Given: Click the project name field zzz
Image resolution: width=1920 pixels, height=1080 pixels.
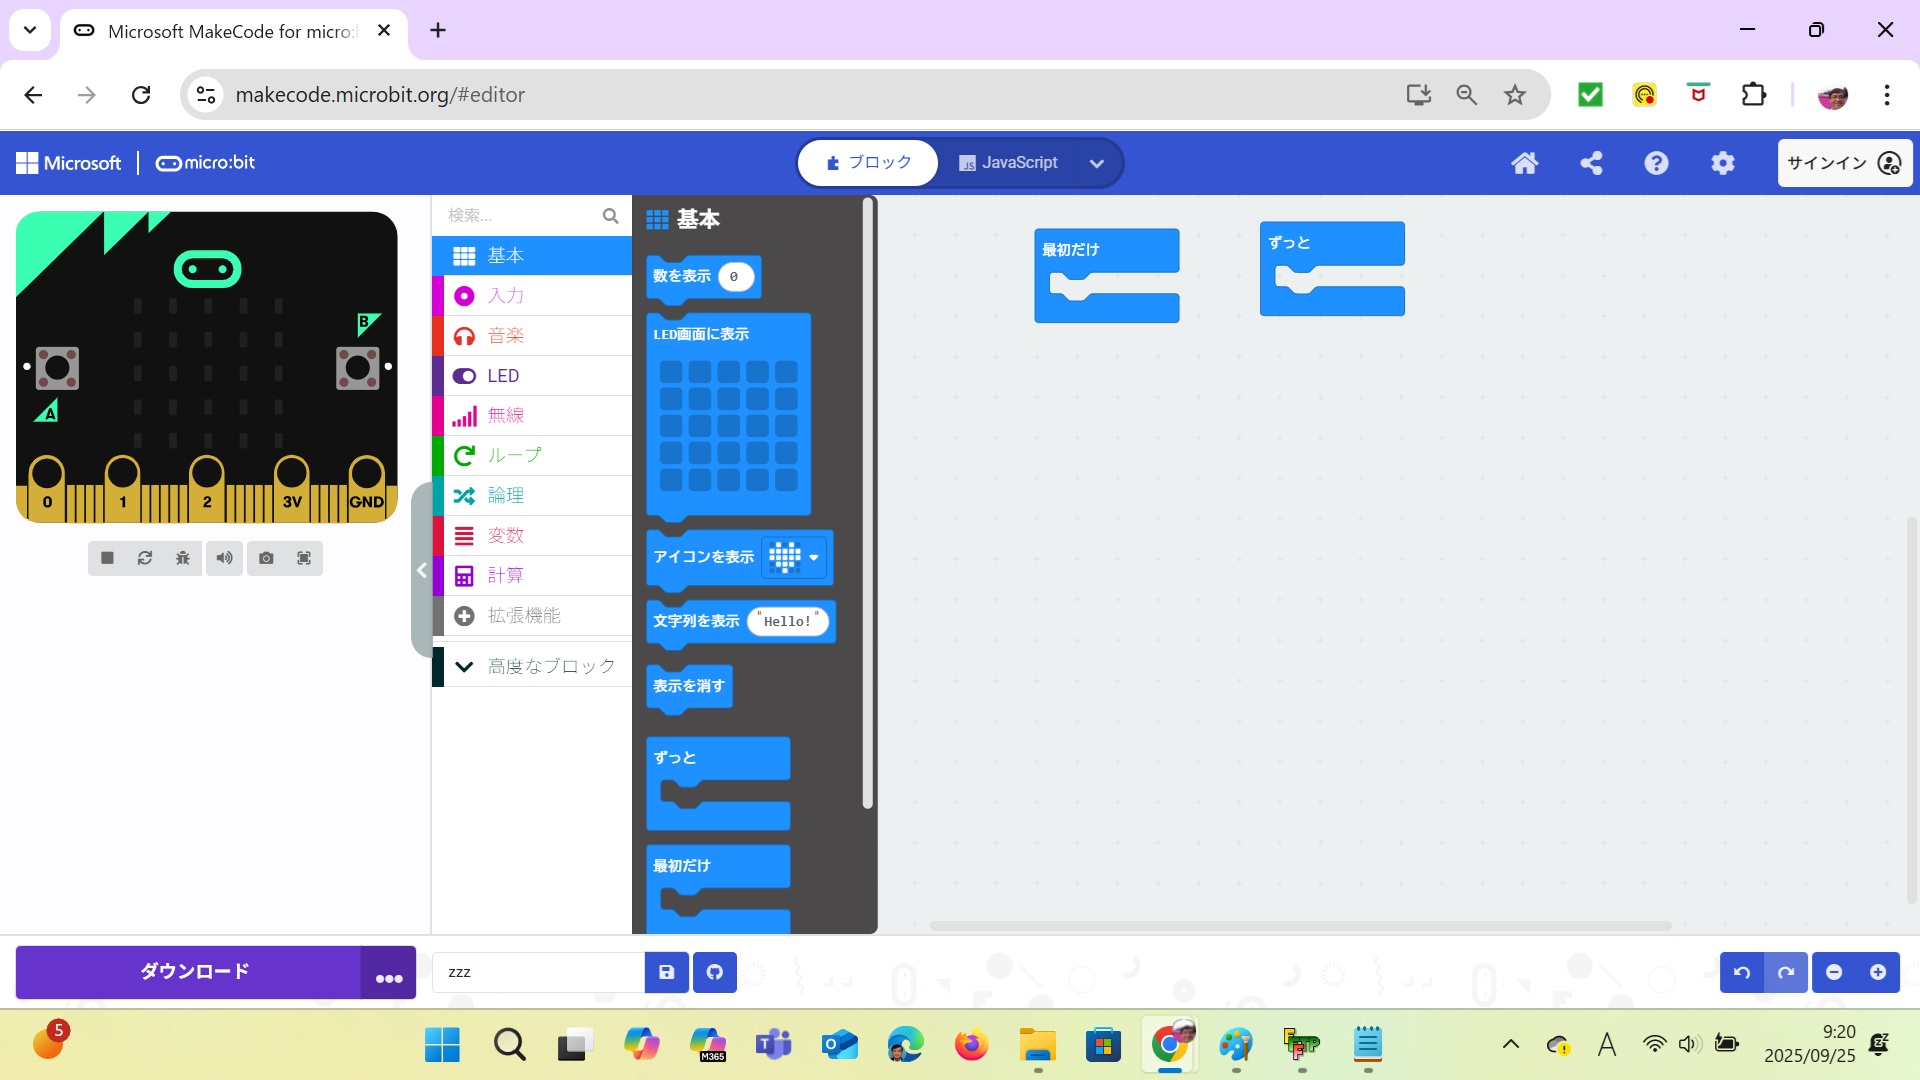Looking at the screenshot, I should [538, 972].
